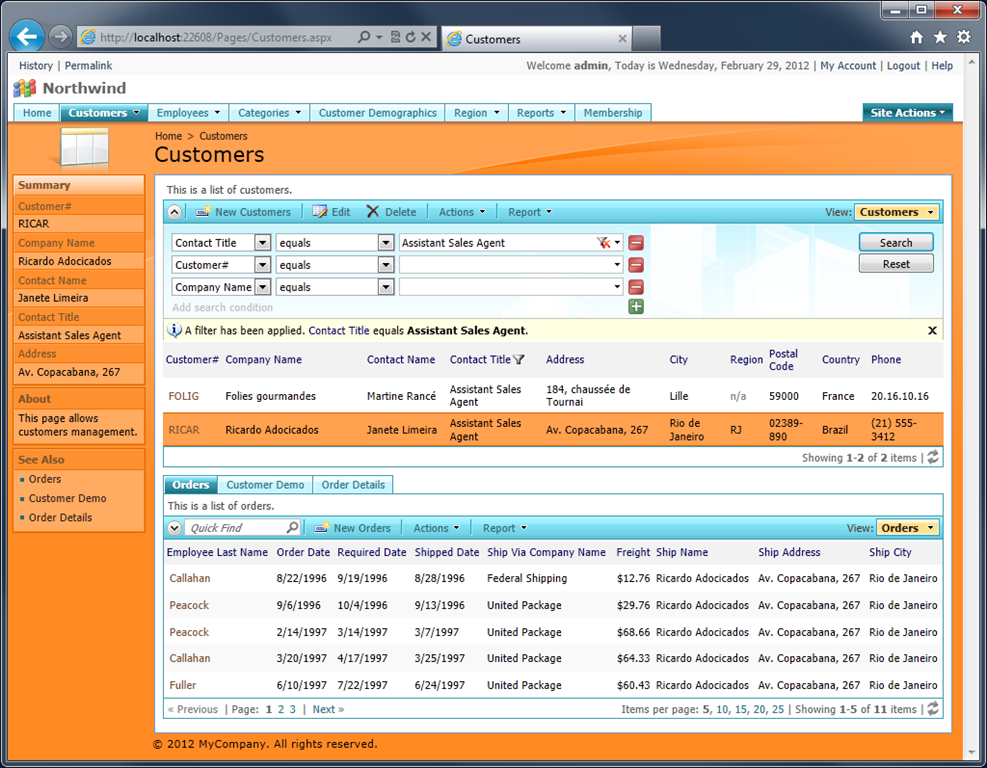Screen dimensions: 987x768
Task: Click the Reset button
Action: coord(896,264)
